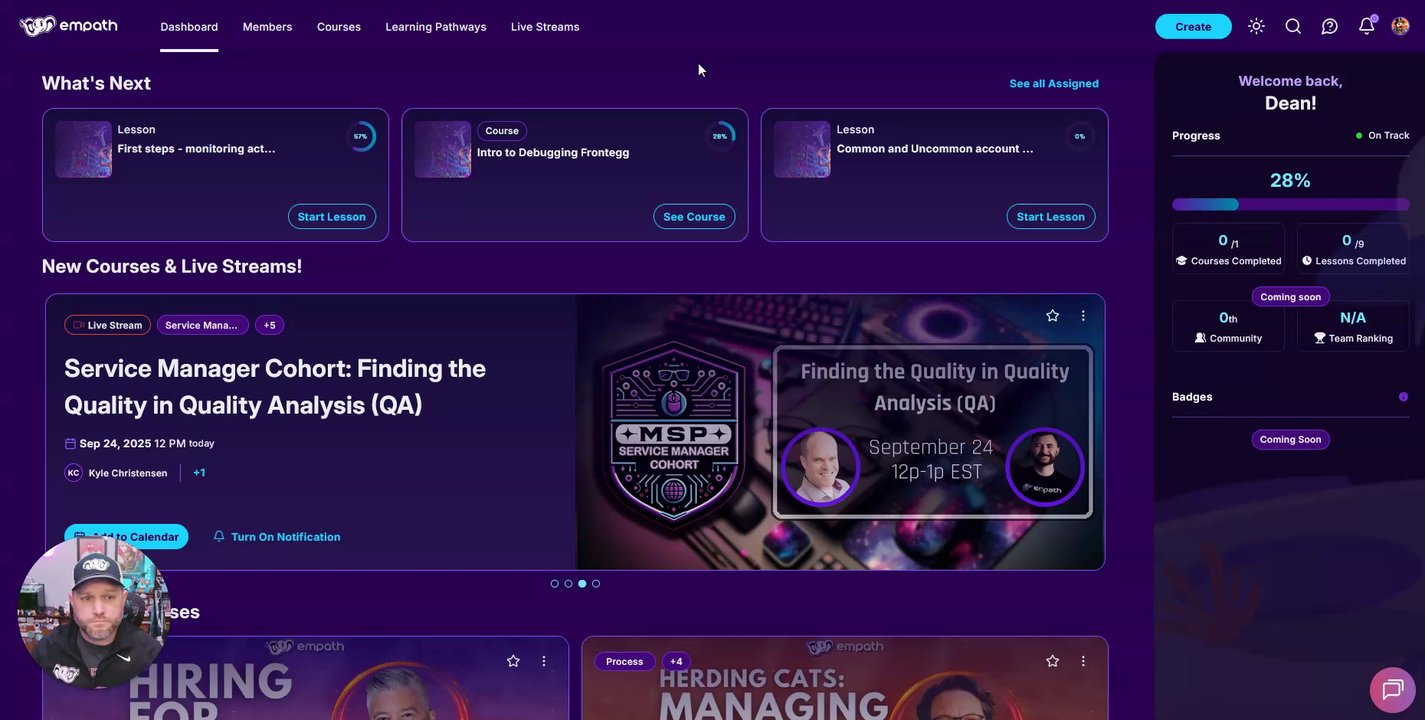Open the notifications bell
Viewport: 1425px width, 720px height.
(x=1366, y=25)
